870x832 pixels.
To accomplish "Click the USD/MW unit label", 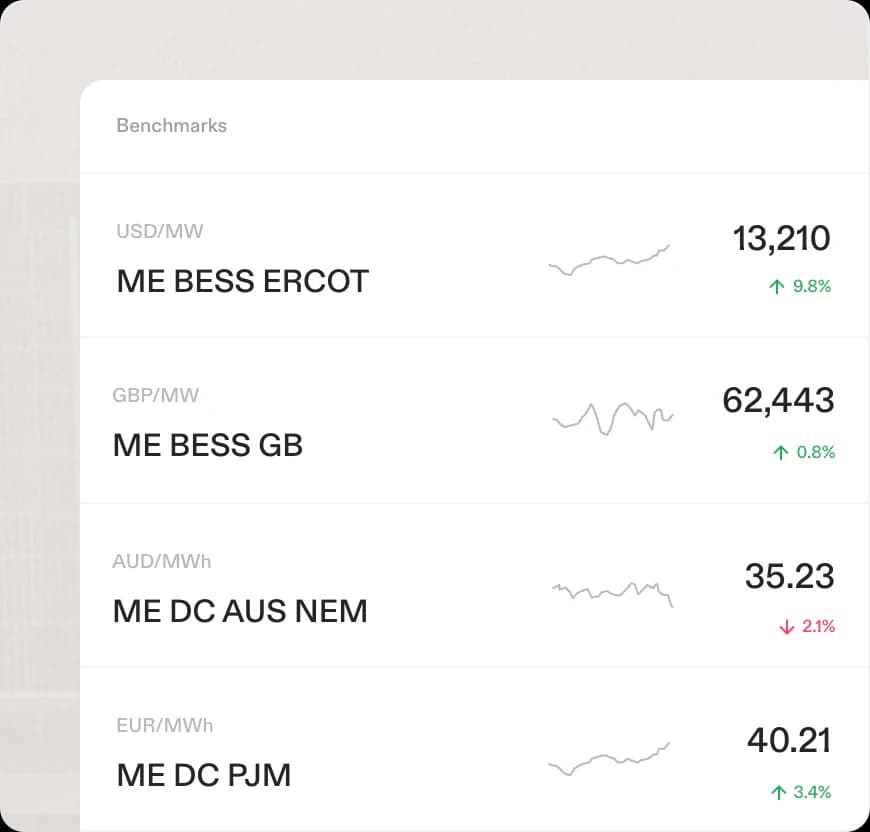I will [x=160, y=231].
